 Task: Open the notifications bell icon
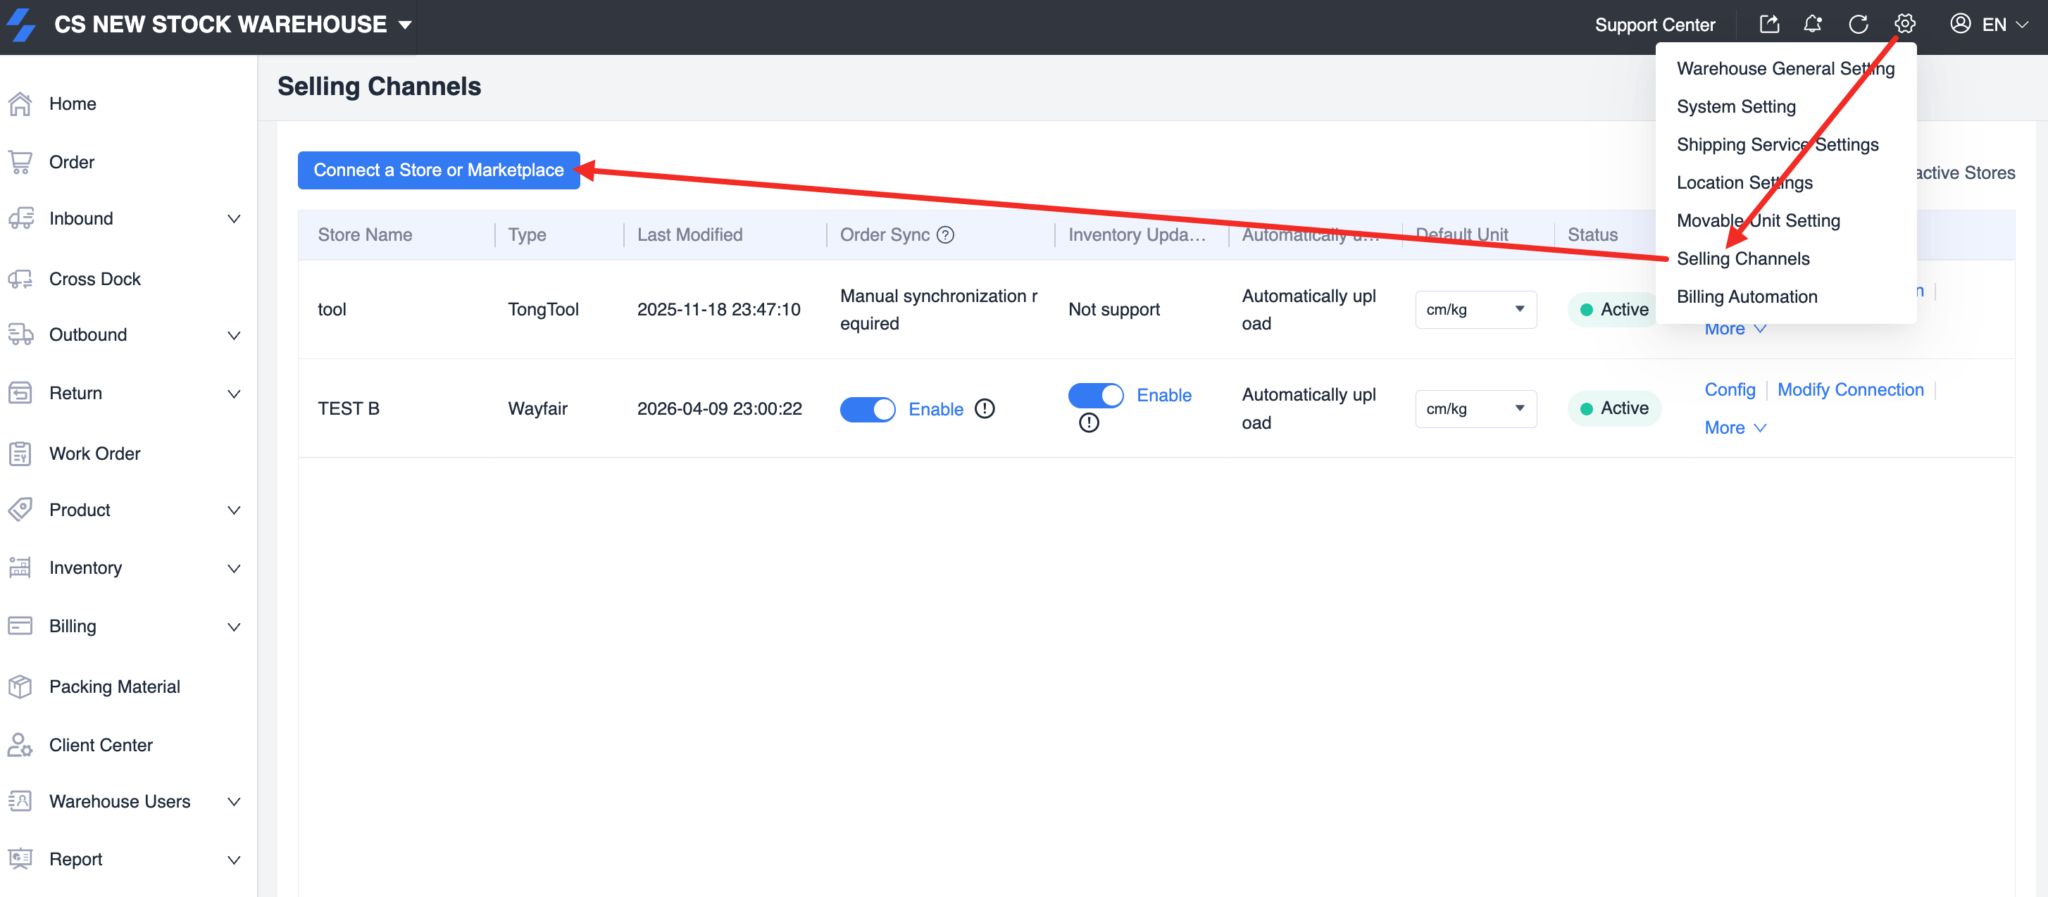pyautogui.click(x=1812, y=24)
